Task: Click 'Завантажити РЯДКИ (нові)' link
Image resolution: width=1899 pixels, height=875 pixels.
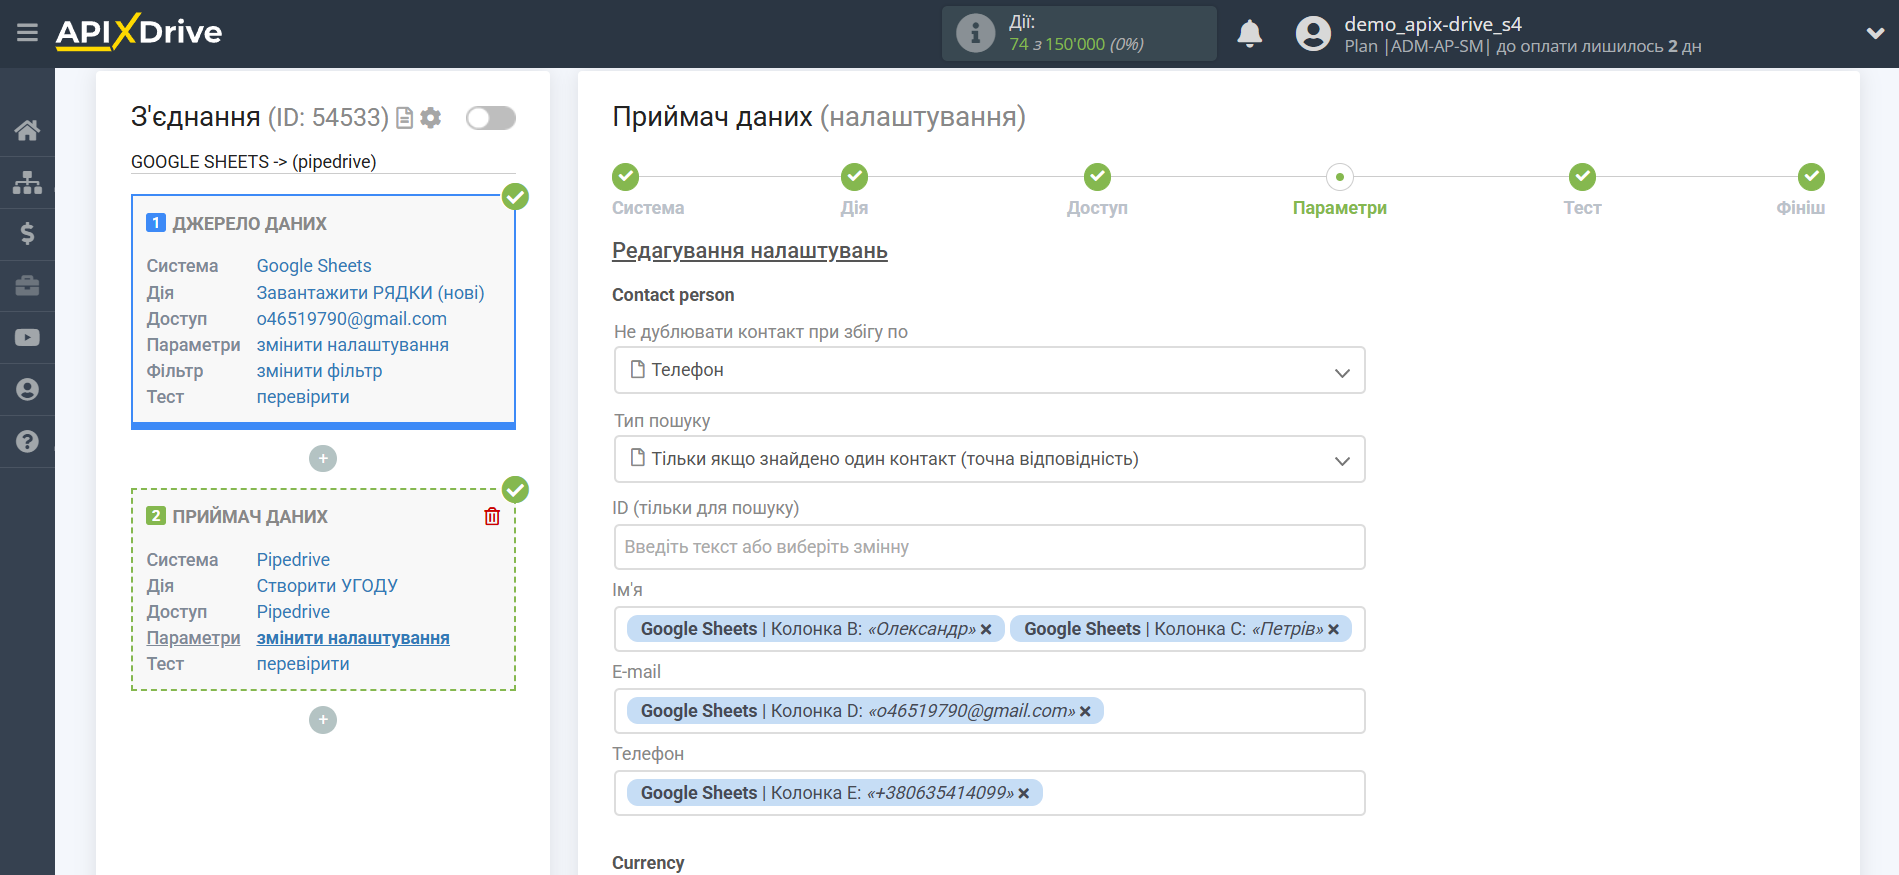Action: tap(370, 293)
